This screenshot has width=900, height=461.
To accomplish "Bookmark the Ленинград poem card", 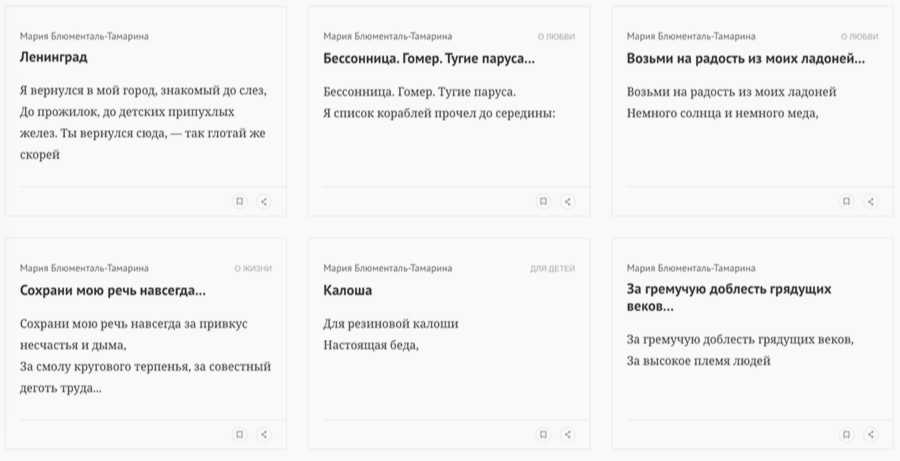I will click(x=239, y=202).
